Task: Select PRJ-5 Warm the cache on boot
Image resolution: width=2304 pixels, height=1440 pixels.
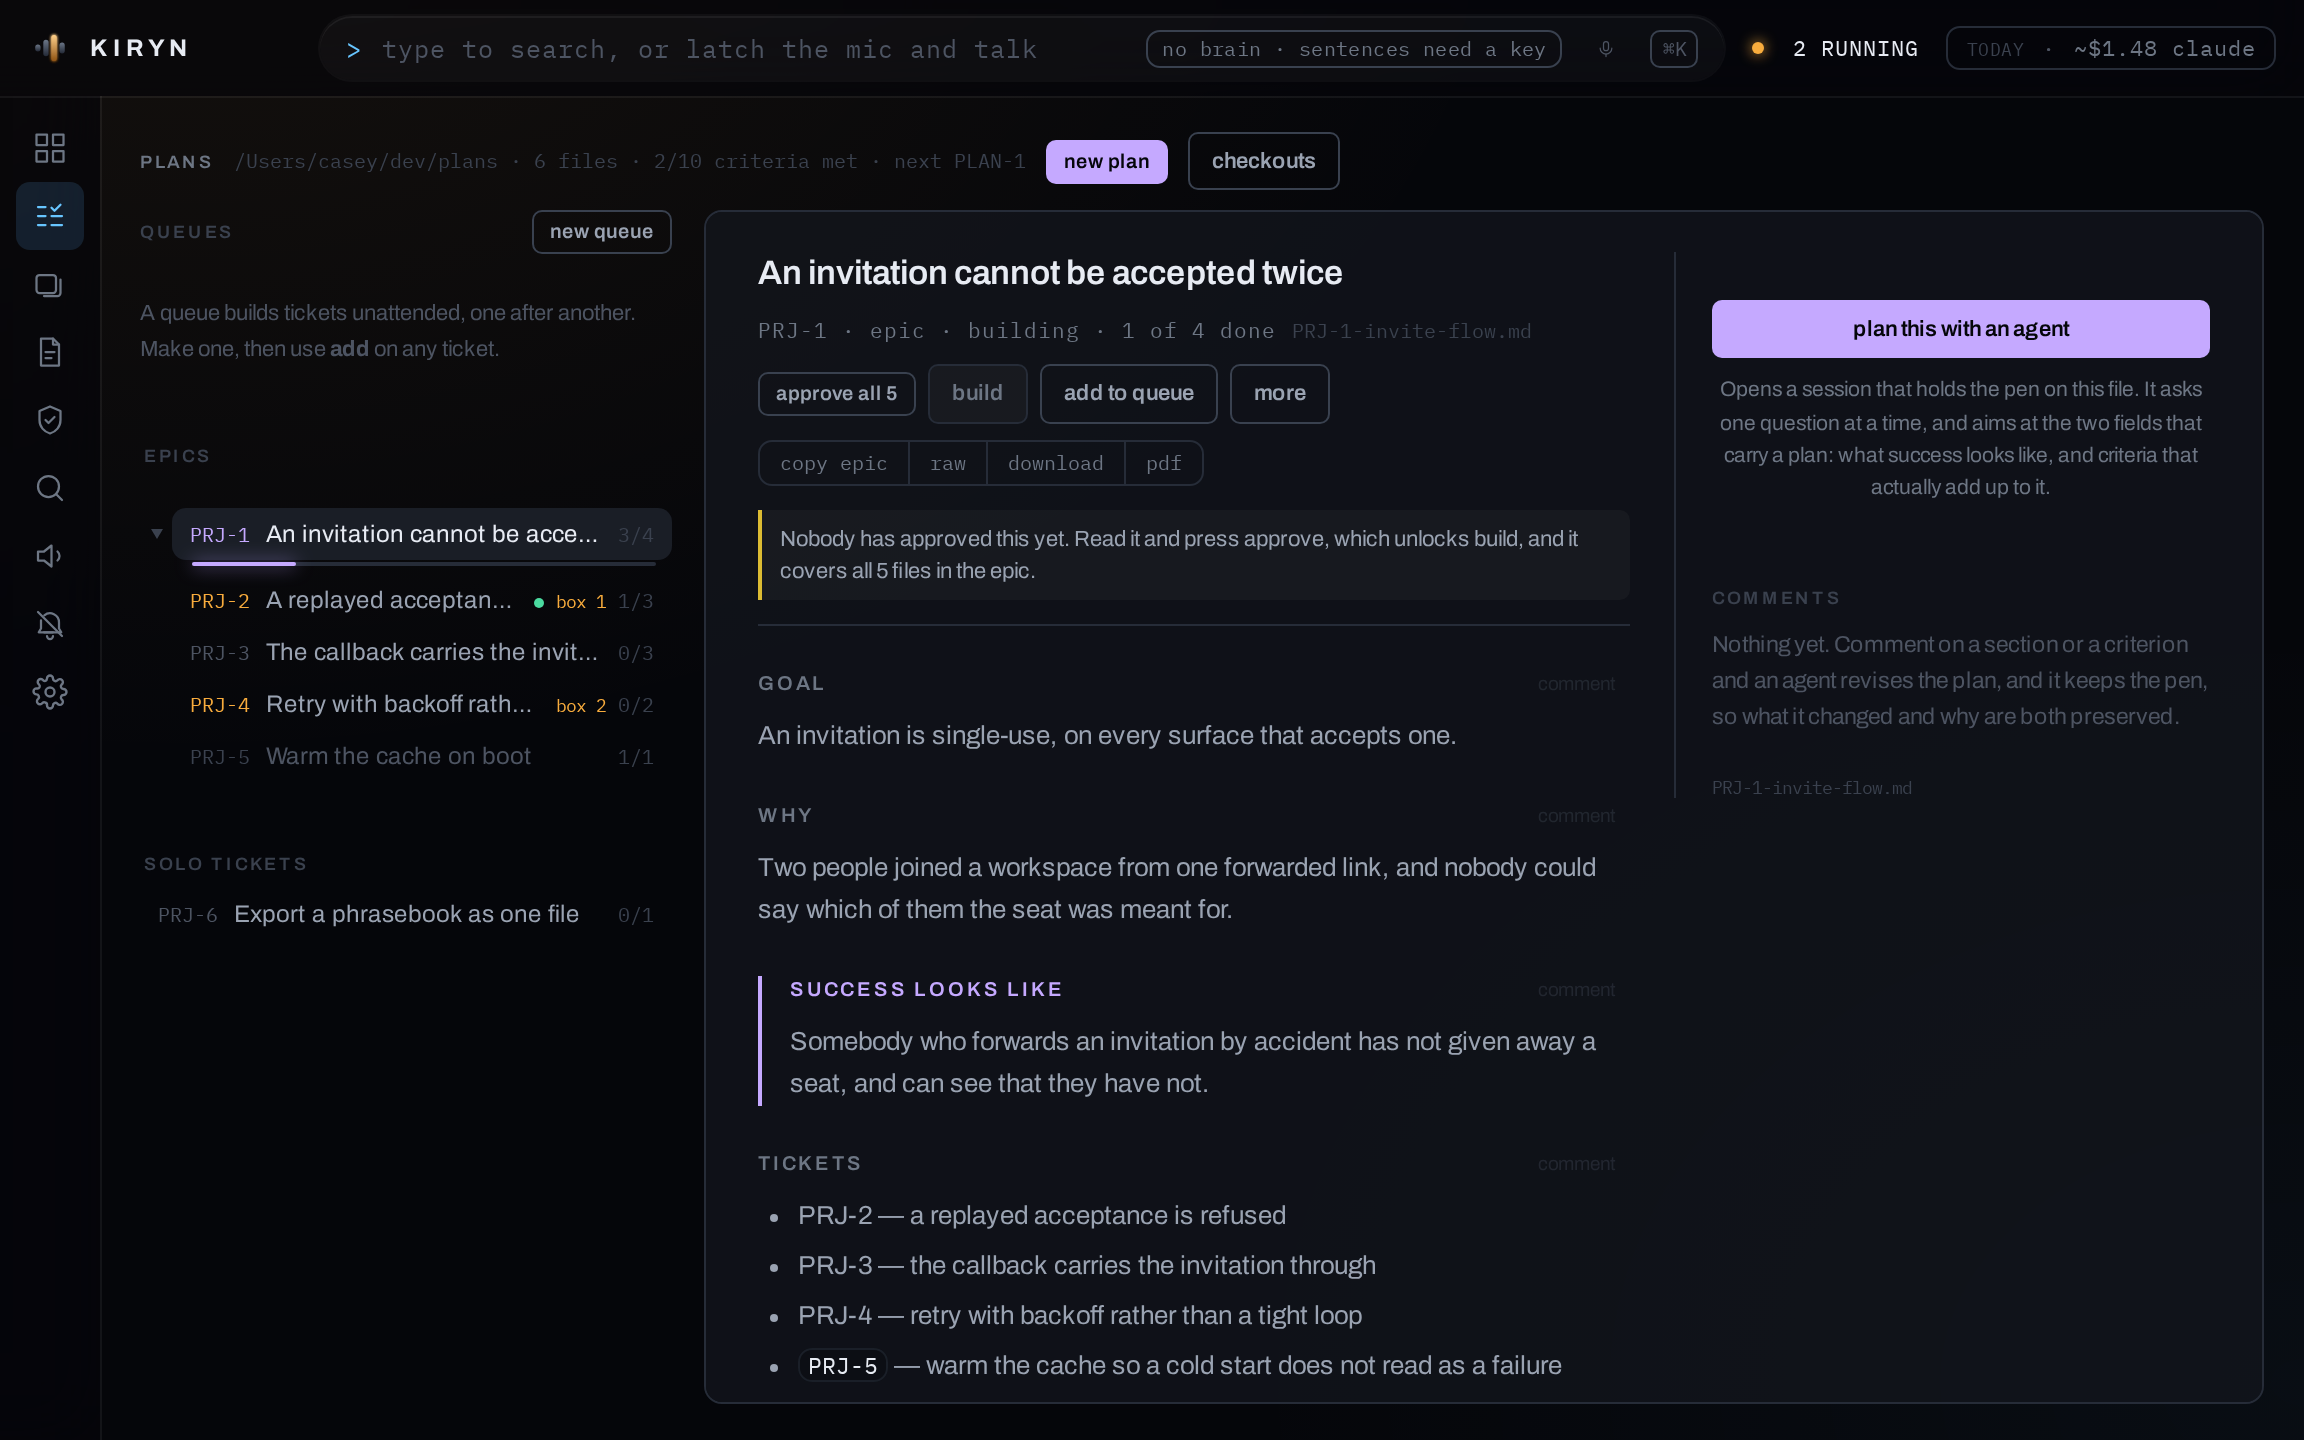Action: [422, 757]
